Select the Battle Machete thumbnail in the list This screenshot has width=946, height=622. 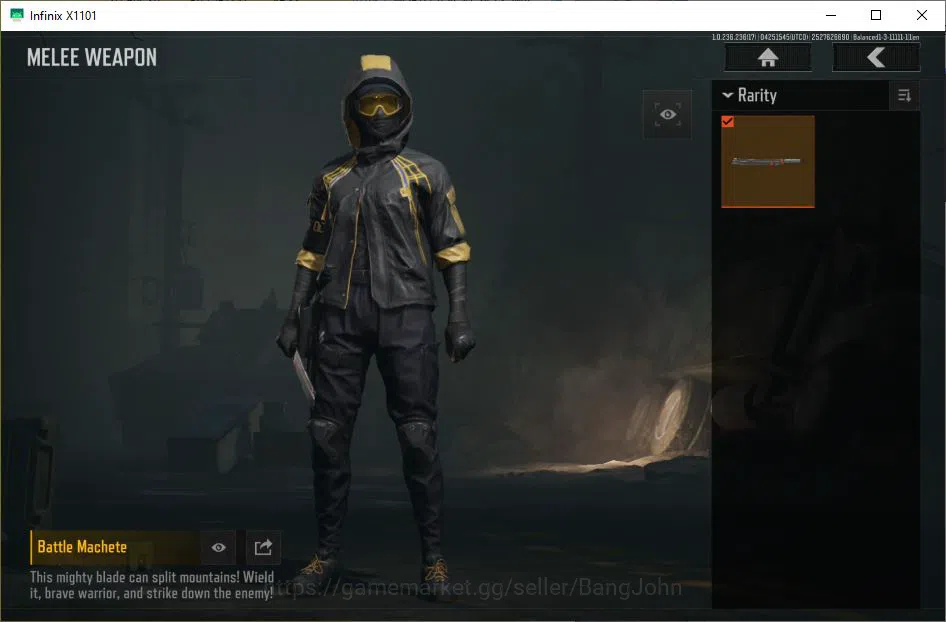[768, 162]
